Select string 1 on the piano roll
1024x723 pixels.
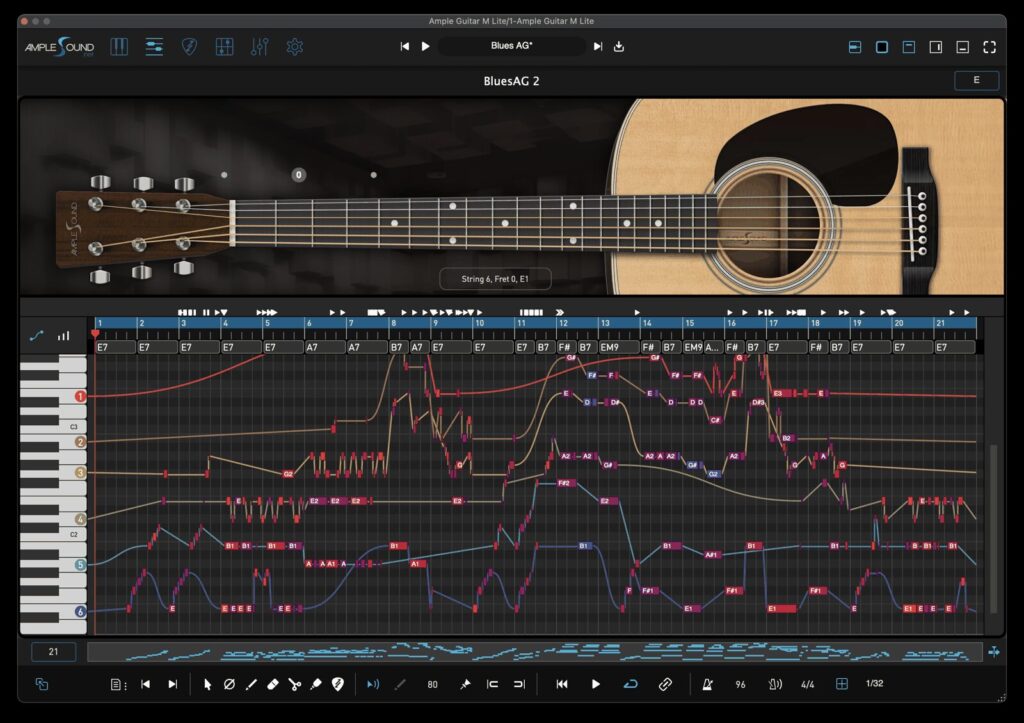tap(80, 396)
